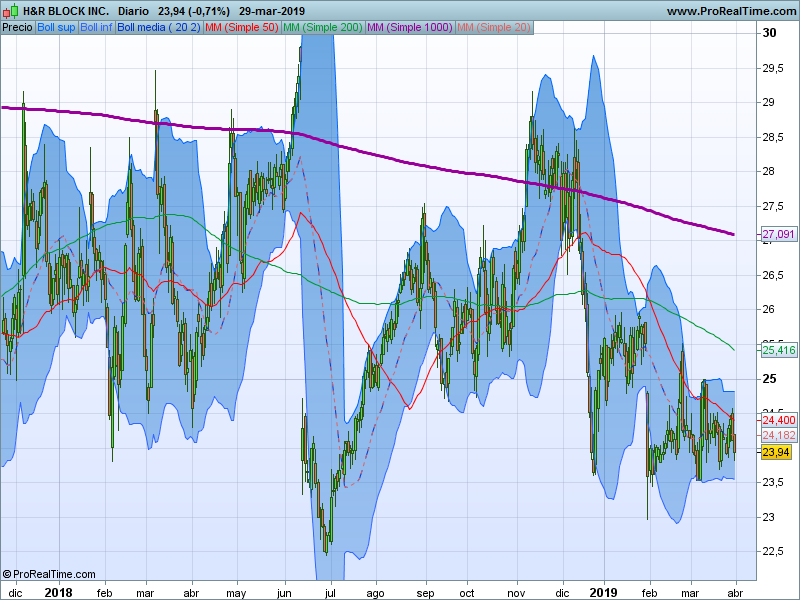
Task: Select the Boll sup legend tab
Action: 56,28
